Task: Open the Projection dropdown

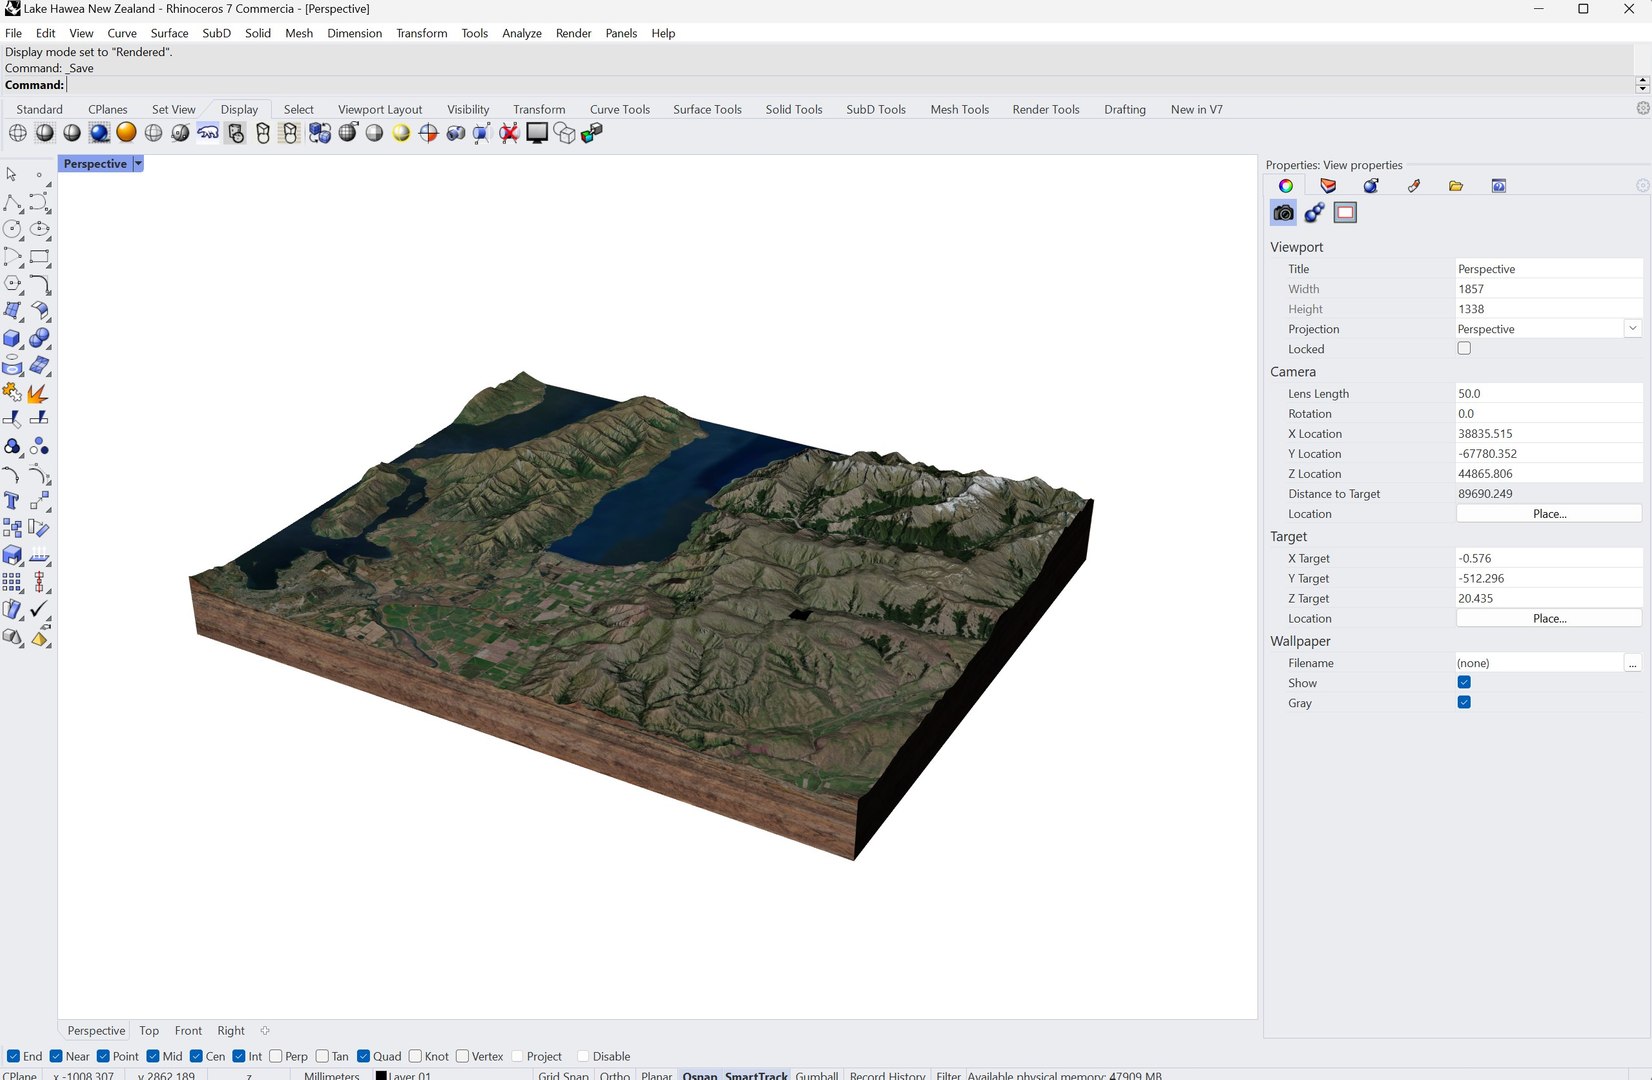Action: [x=1632, y=329]
